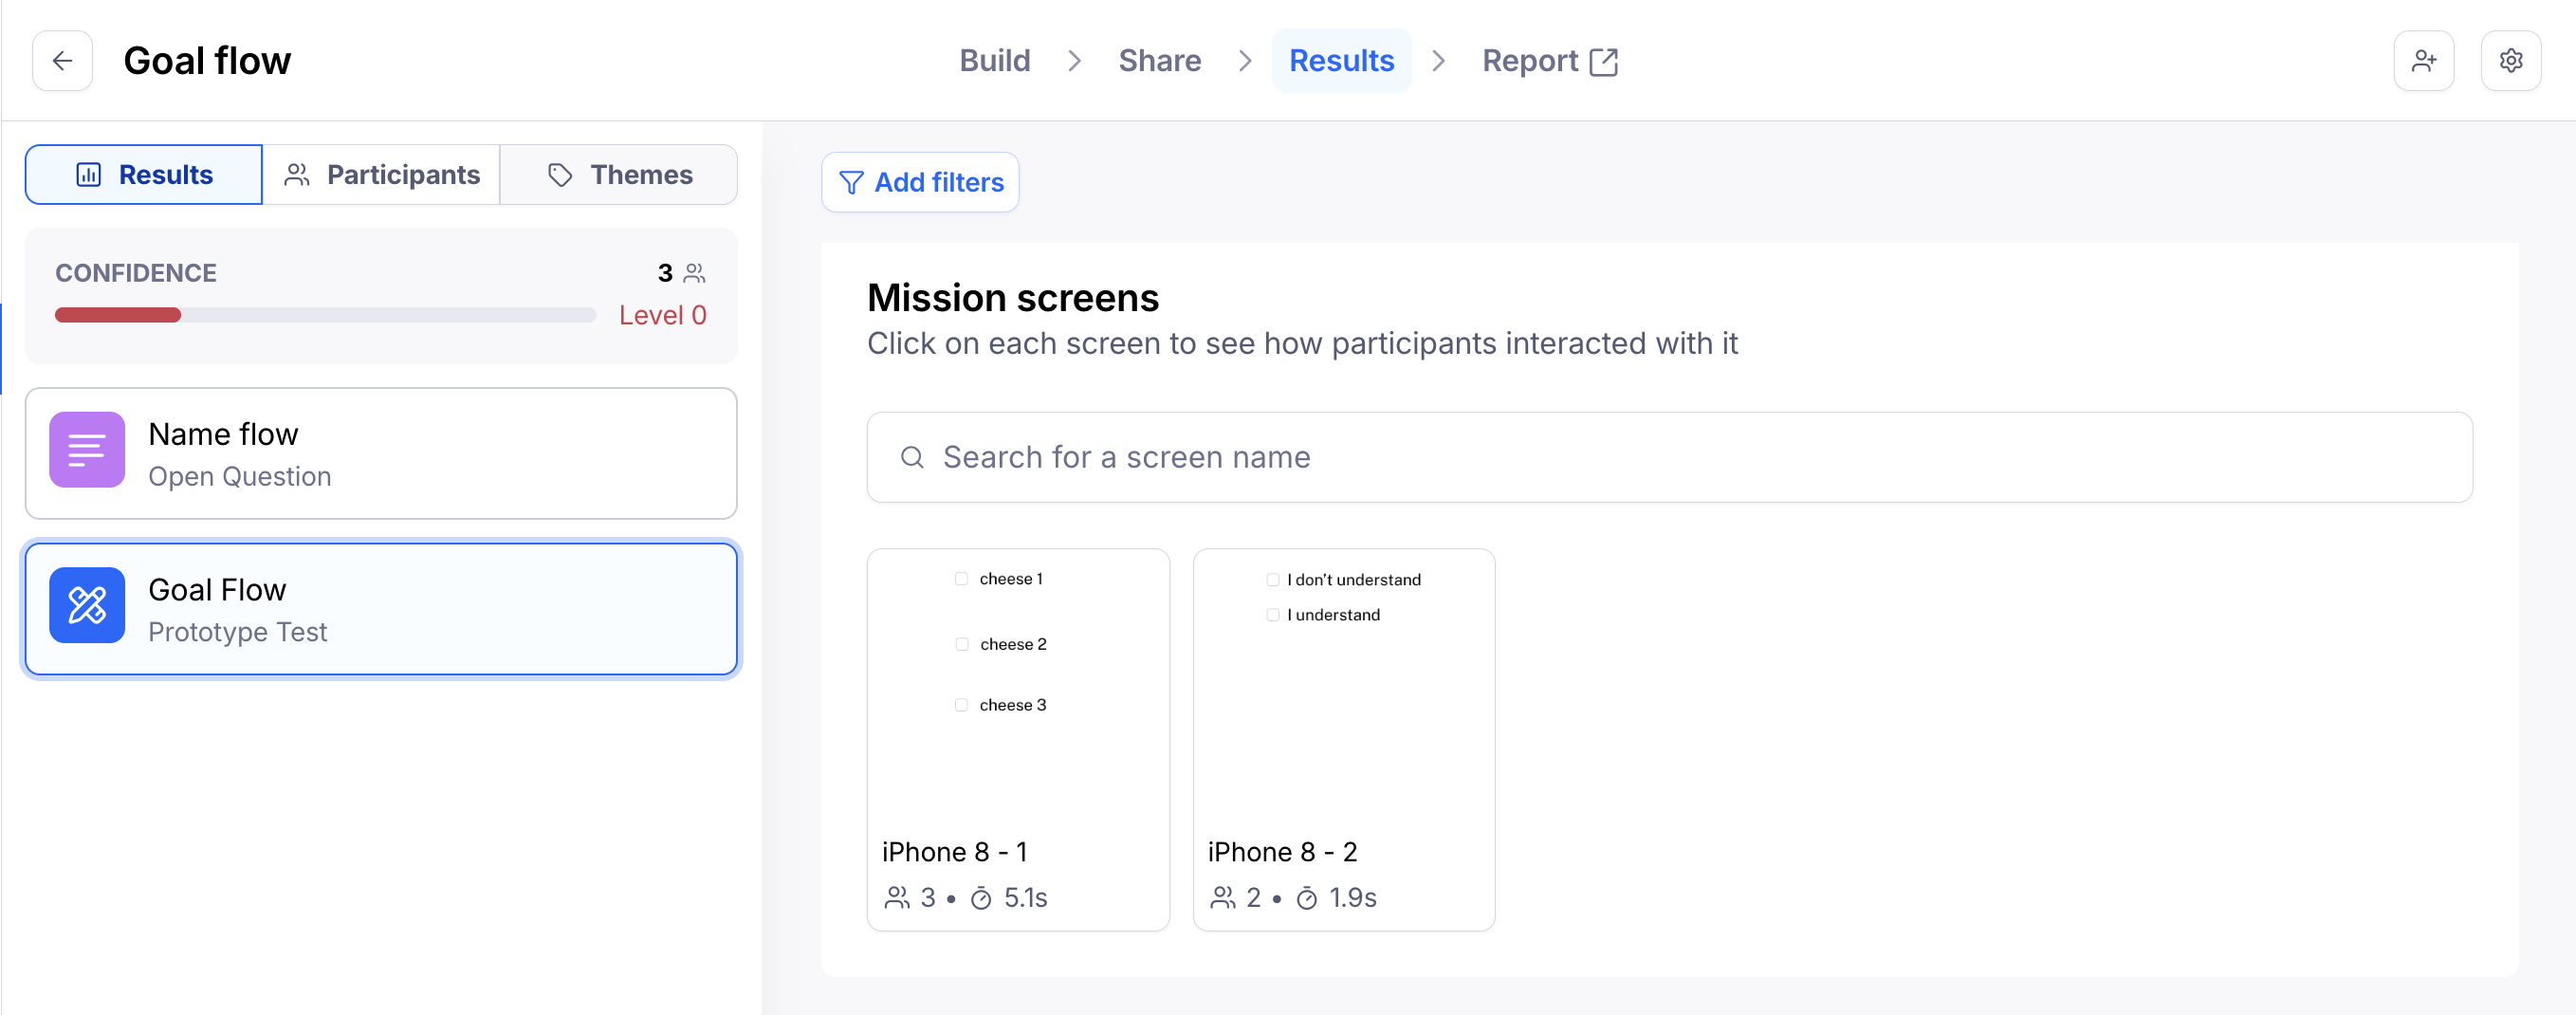The height and width of the screenshot is (1015, 2576).
Task: Open the settings gear icon
Action: pos(2509,61)
